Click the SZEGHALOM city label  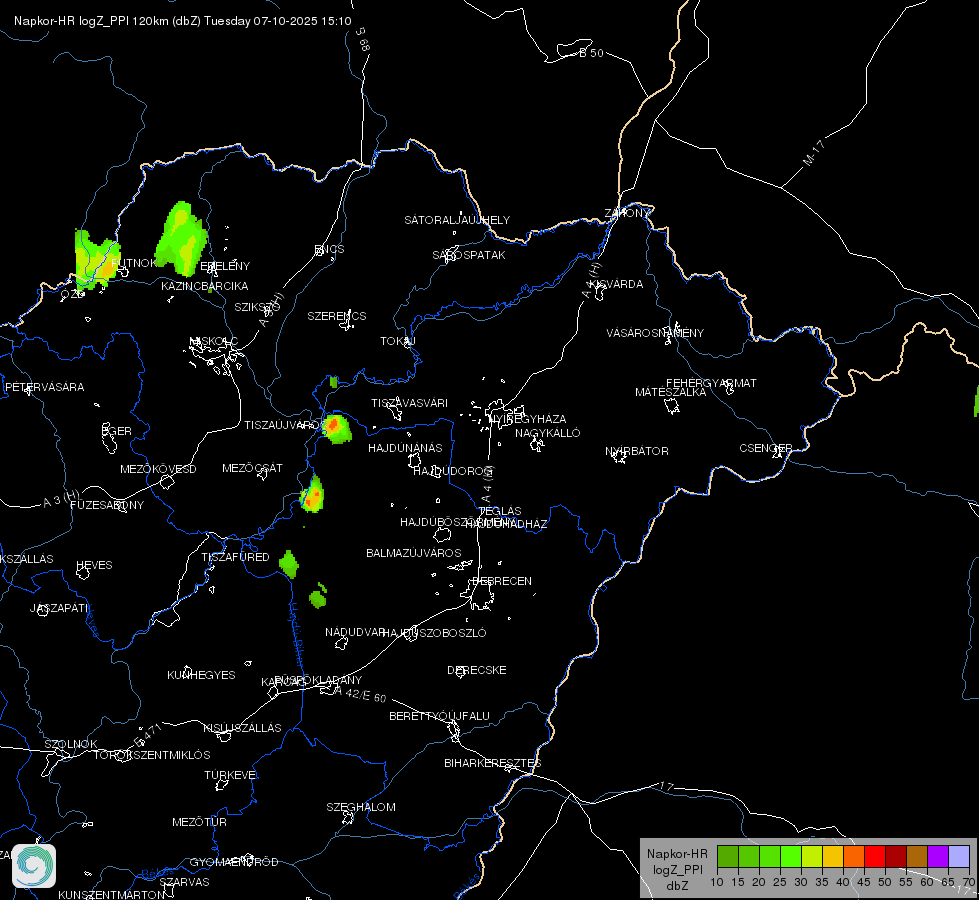click(x=361, y=807)
